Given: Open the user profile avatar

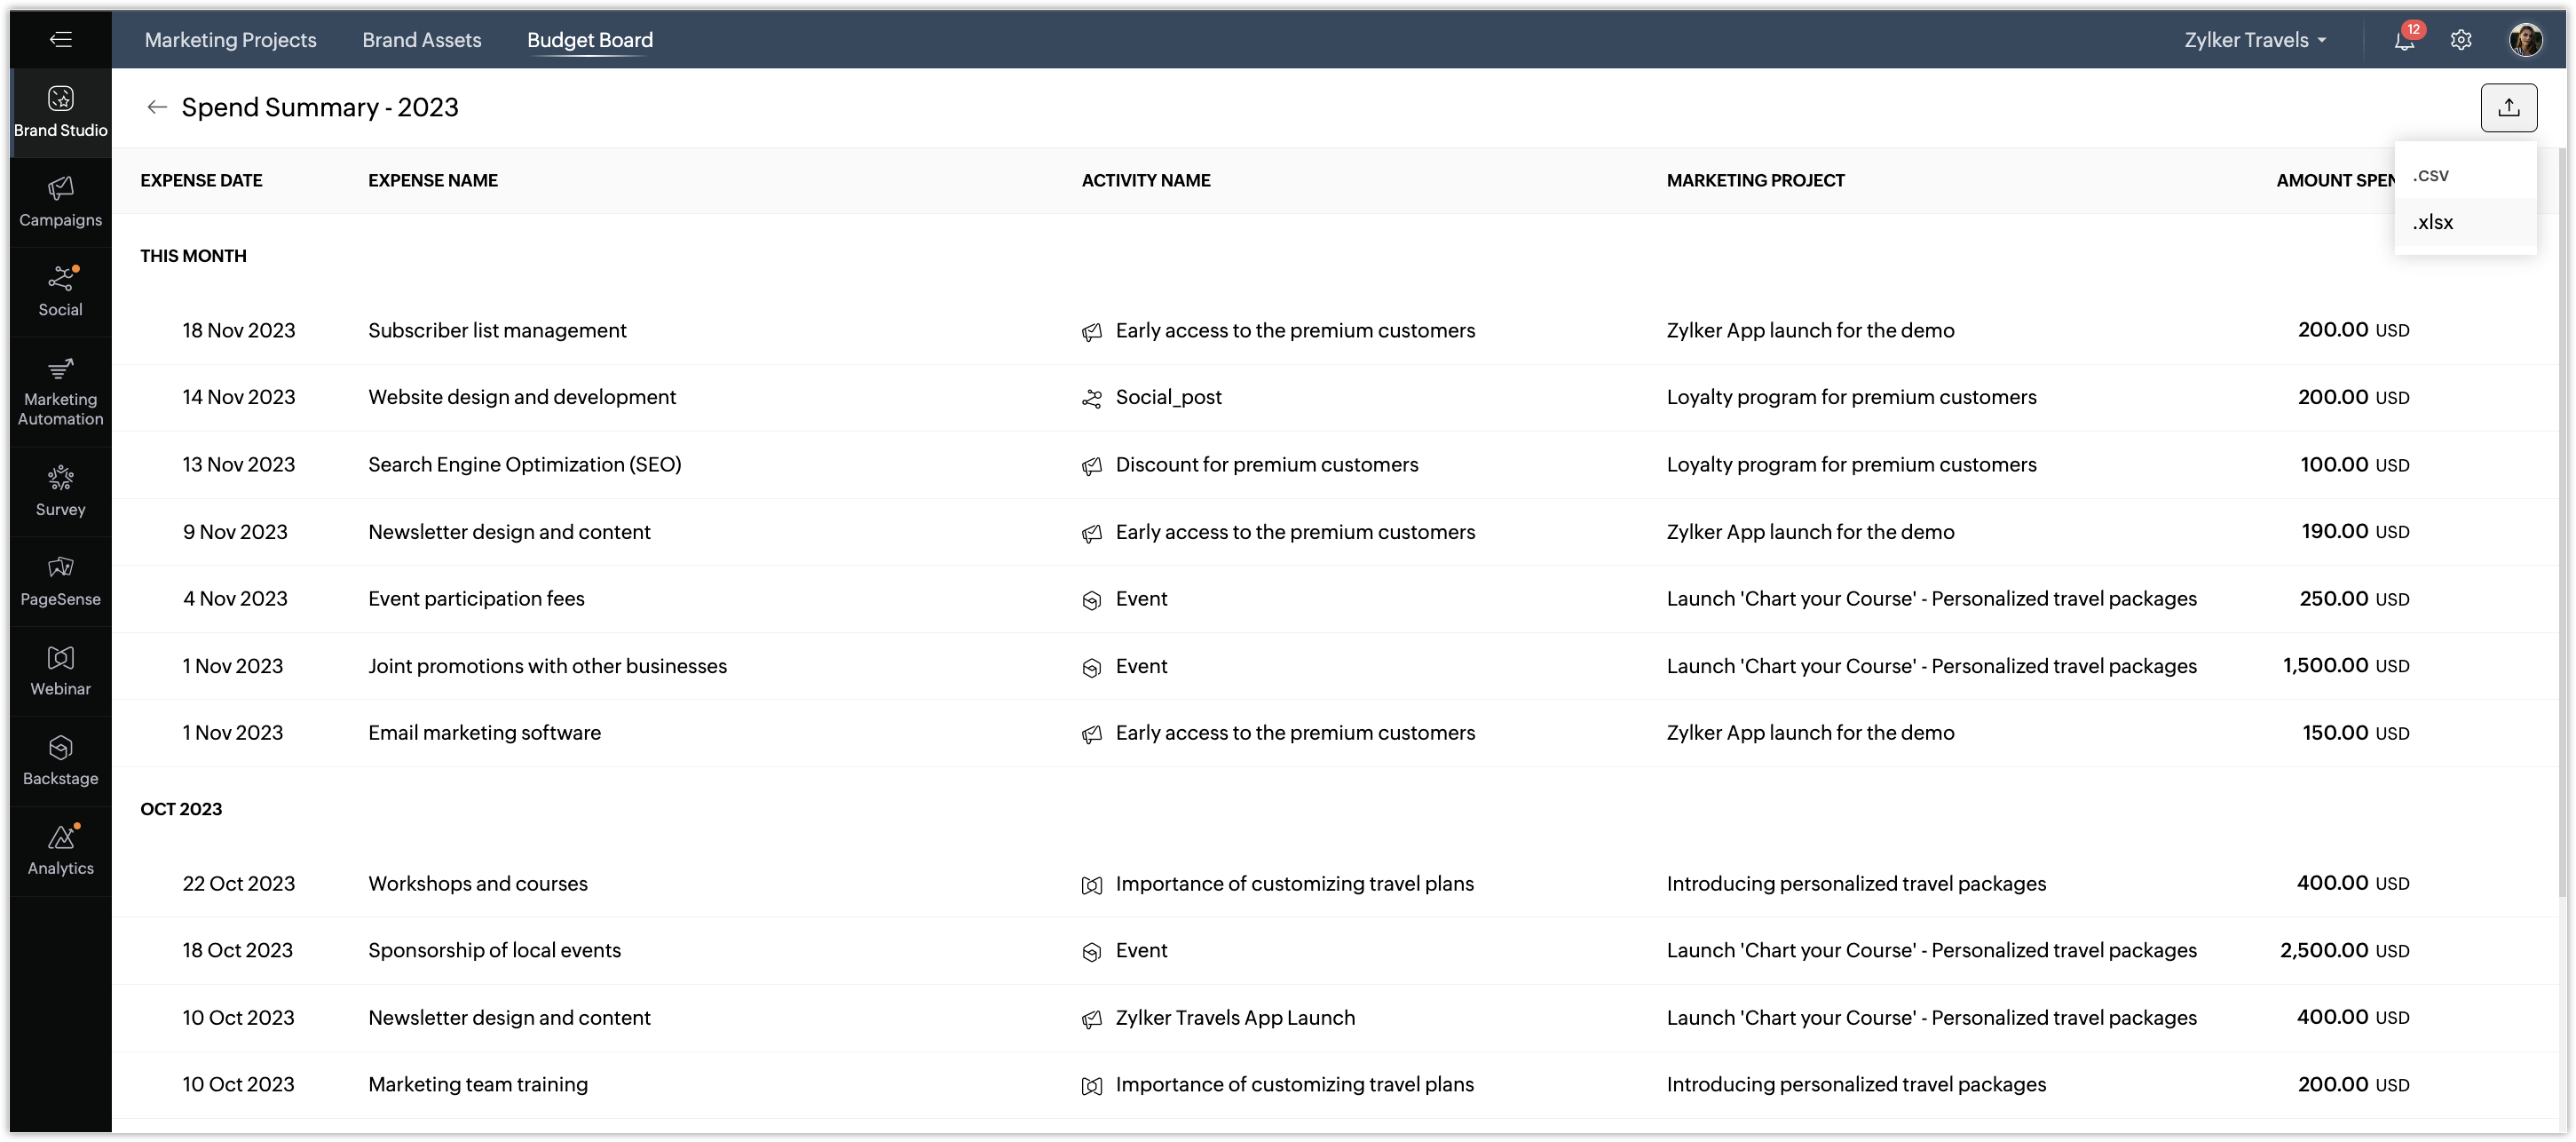Looking at the screenshot, I should 2525,40.
